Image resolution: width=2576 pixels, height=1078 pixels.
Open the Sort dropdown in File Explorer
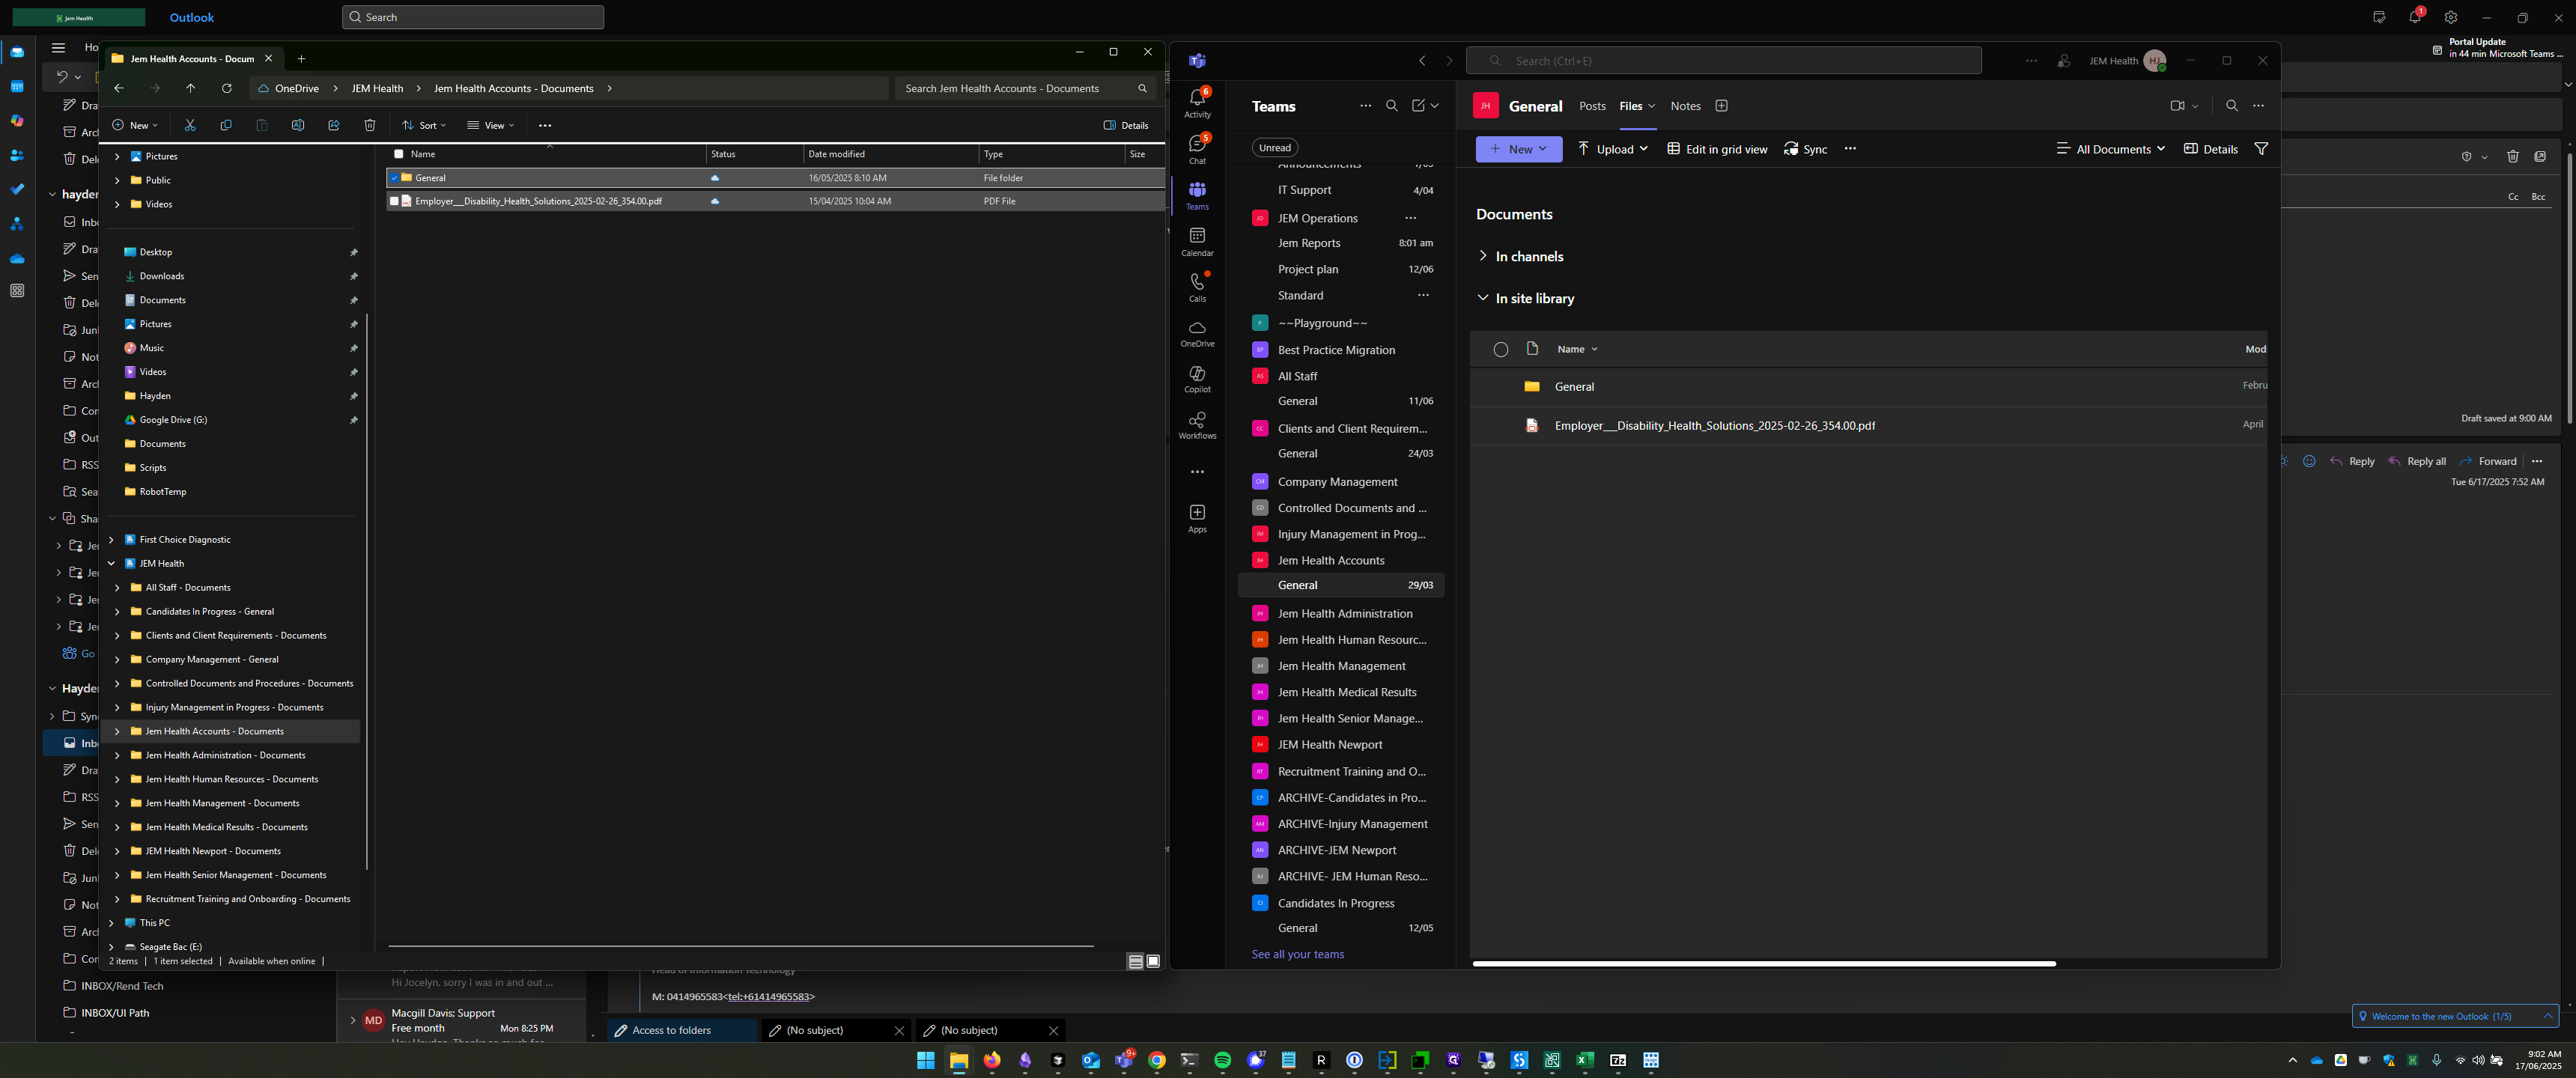pyautogui.click(x=424, y=125)
